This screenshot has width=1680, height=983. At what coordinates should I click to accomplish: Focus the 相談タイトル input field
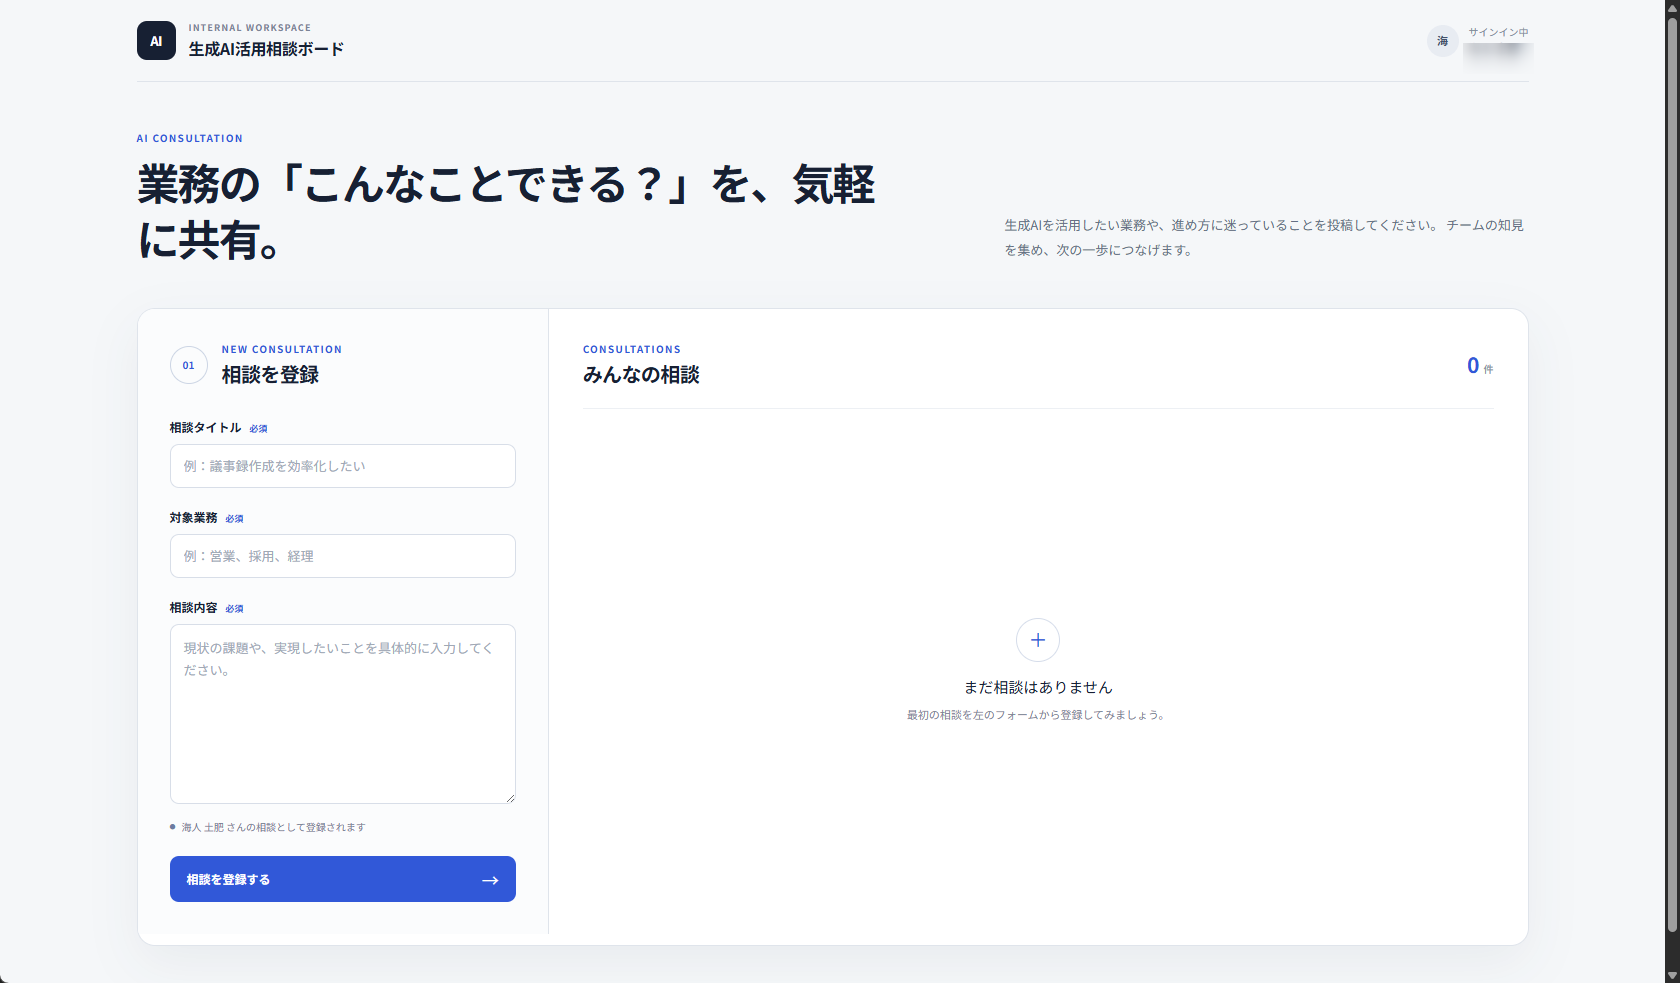(343, 466)
